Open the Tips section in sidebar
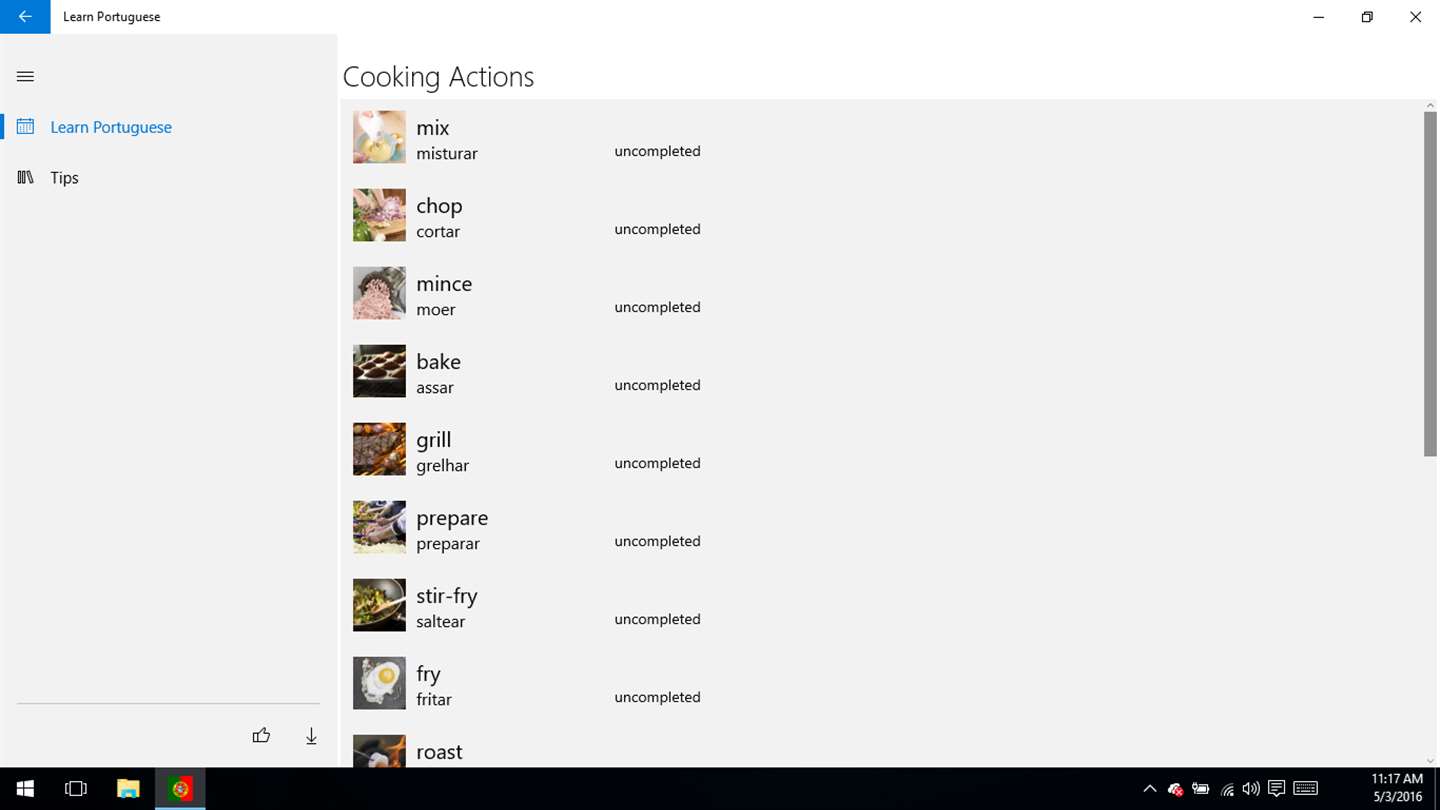The height and width of the screenshot is (810, 1440). [64, 178]
